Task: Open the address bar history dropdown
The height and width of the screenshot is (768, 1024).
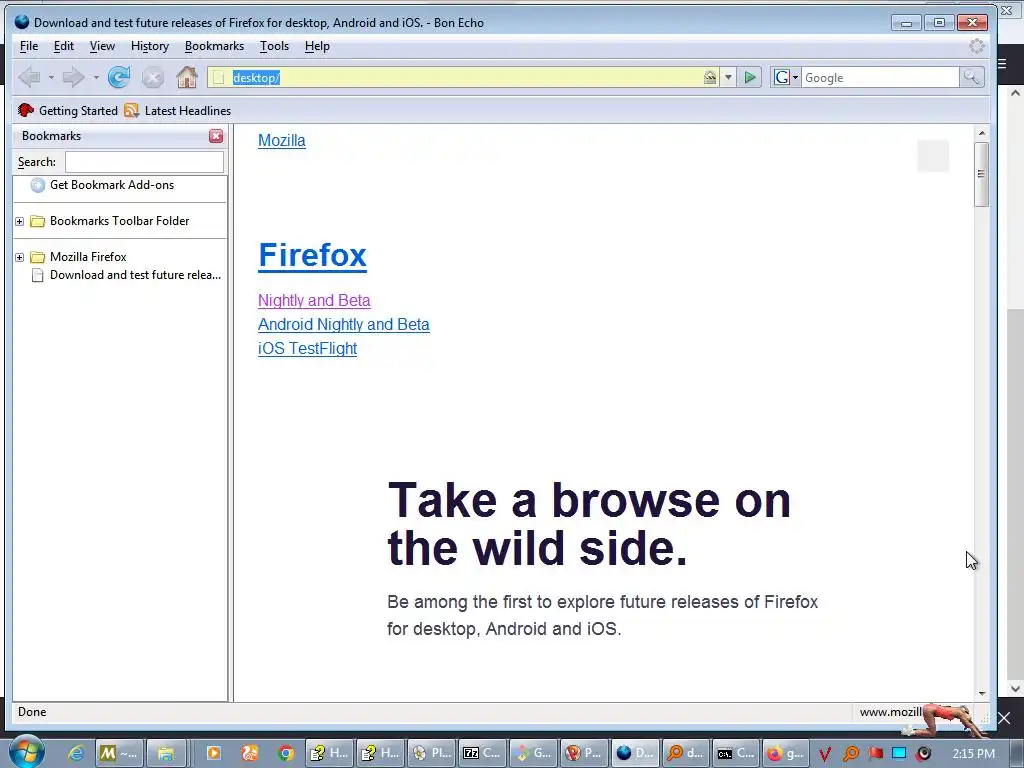Action: click(728, 78)
